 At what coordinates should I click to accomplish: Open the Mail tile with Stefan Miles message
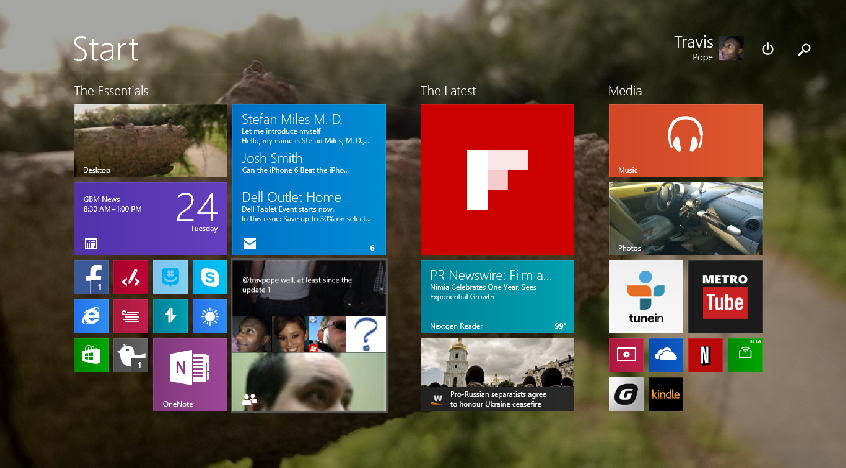[309, 179]
